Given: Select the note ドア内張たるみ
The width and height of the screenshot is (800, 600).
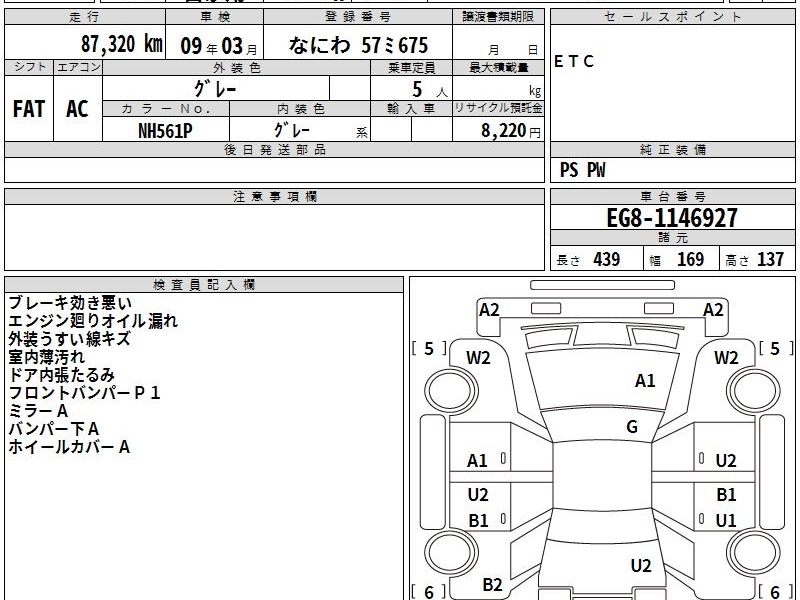Looking at the screenshot, I should pyautogui.click(x=62, y=375).
